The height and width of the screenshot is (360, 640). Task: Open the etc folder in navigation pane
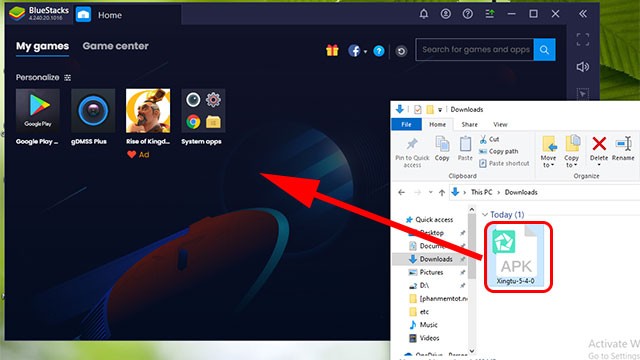click(x=419, y=312)
